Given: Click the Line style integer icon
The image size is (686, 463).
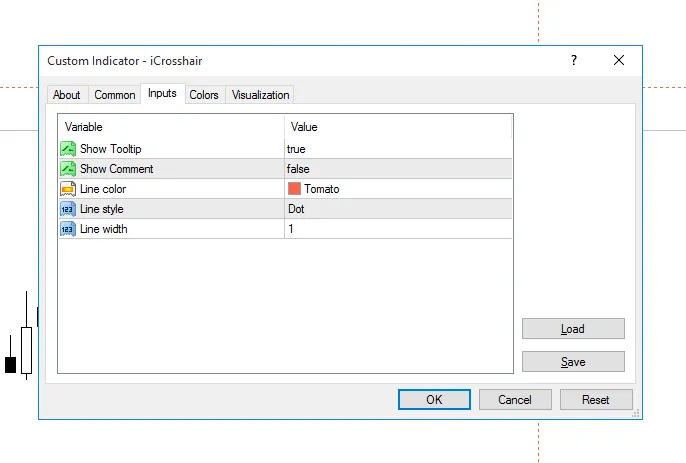Looking at the screenshot, I should [68, 209].
